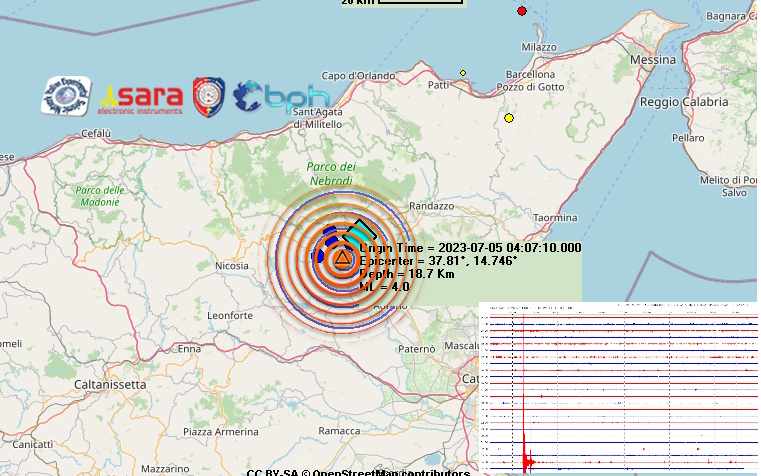Click the Epicenter coordinates text line

click(438, 261)
